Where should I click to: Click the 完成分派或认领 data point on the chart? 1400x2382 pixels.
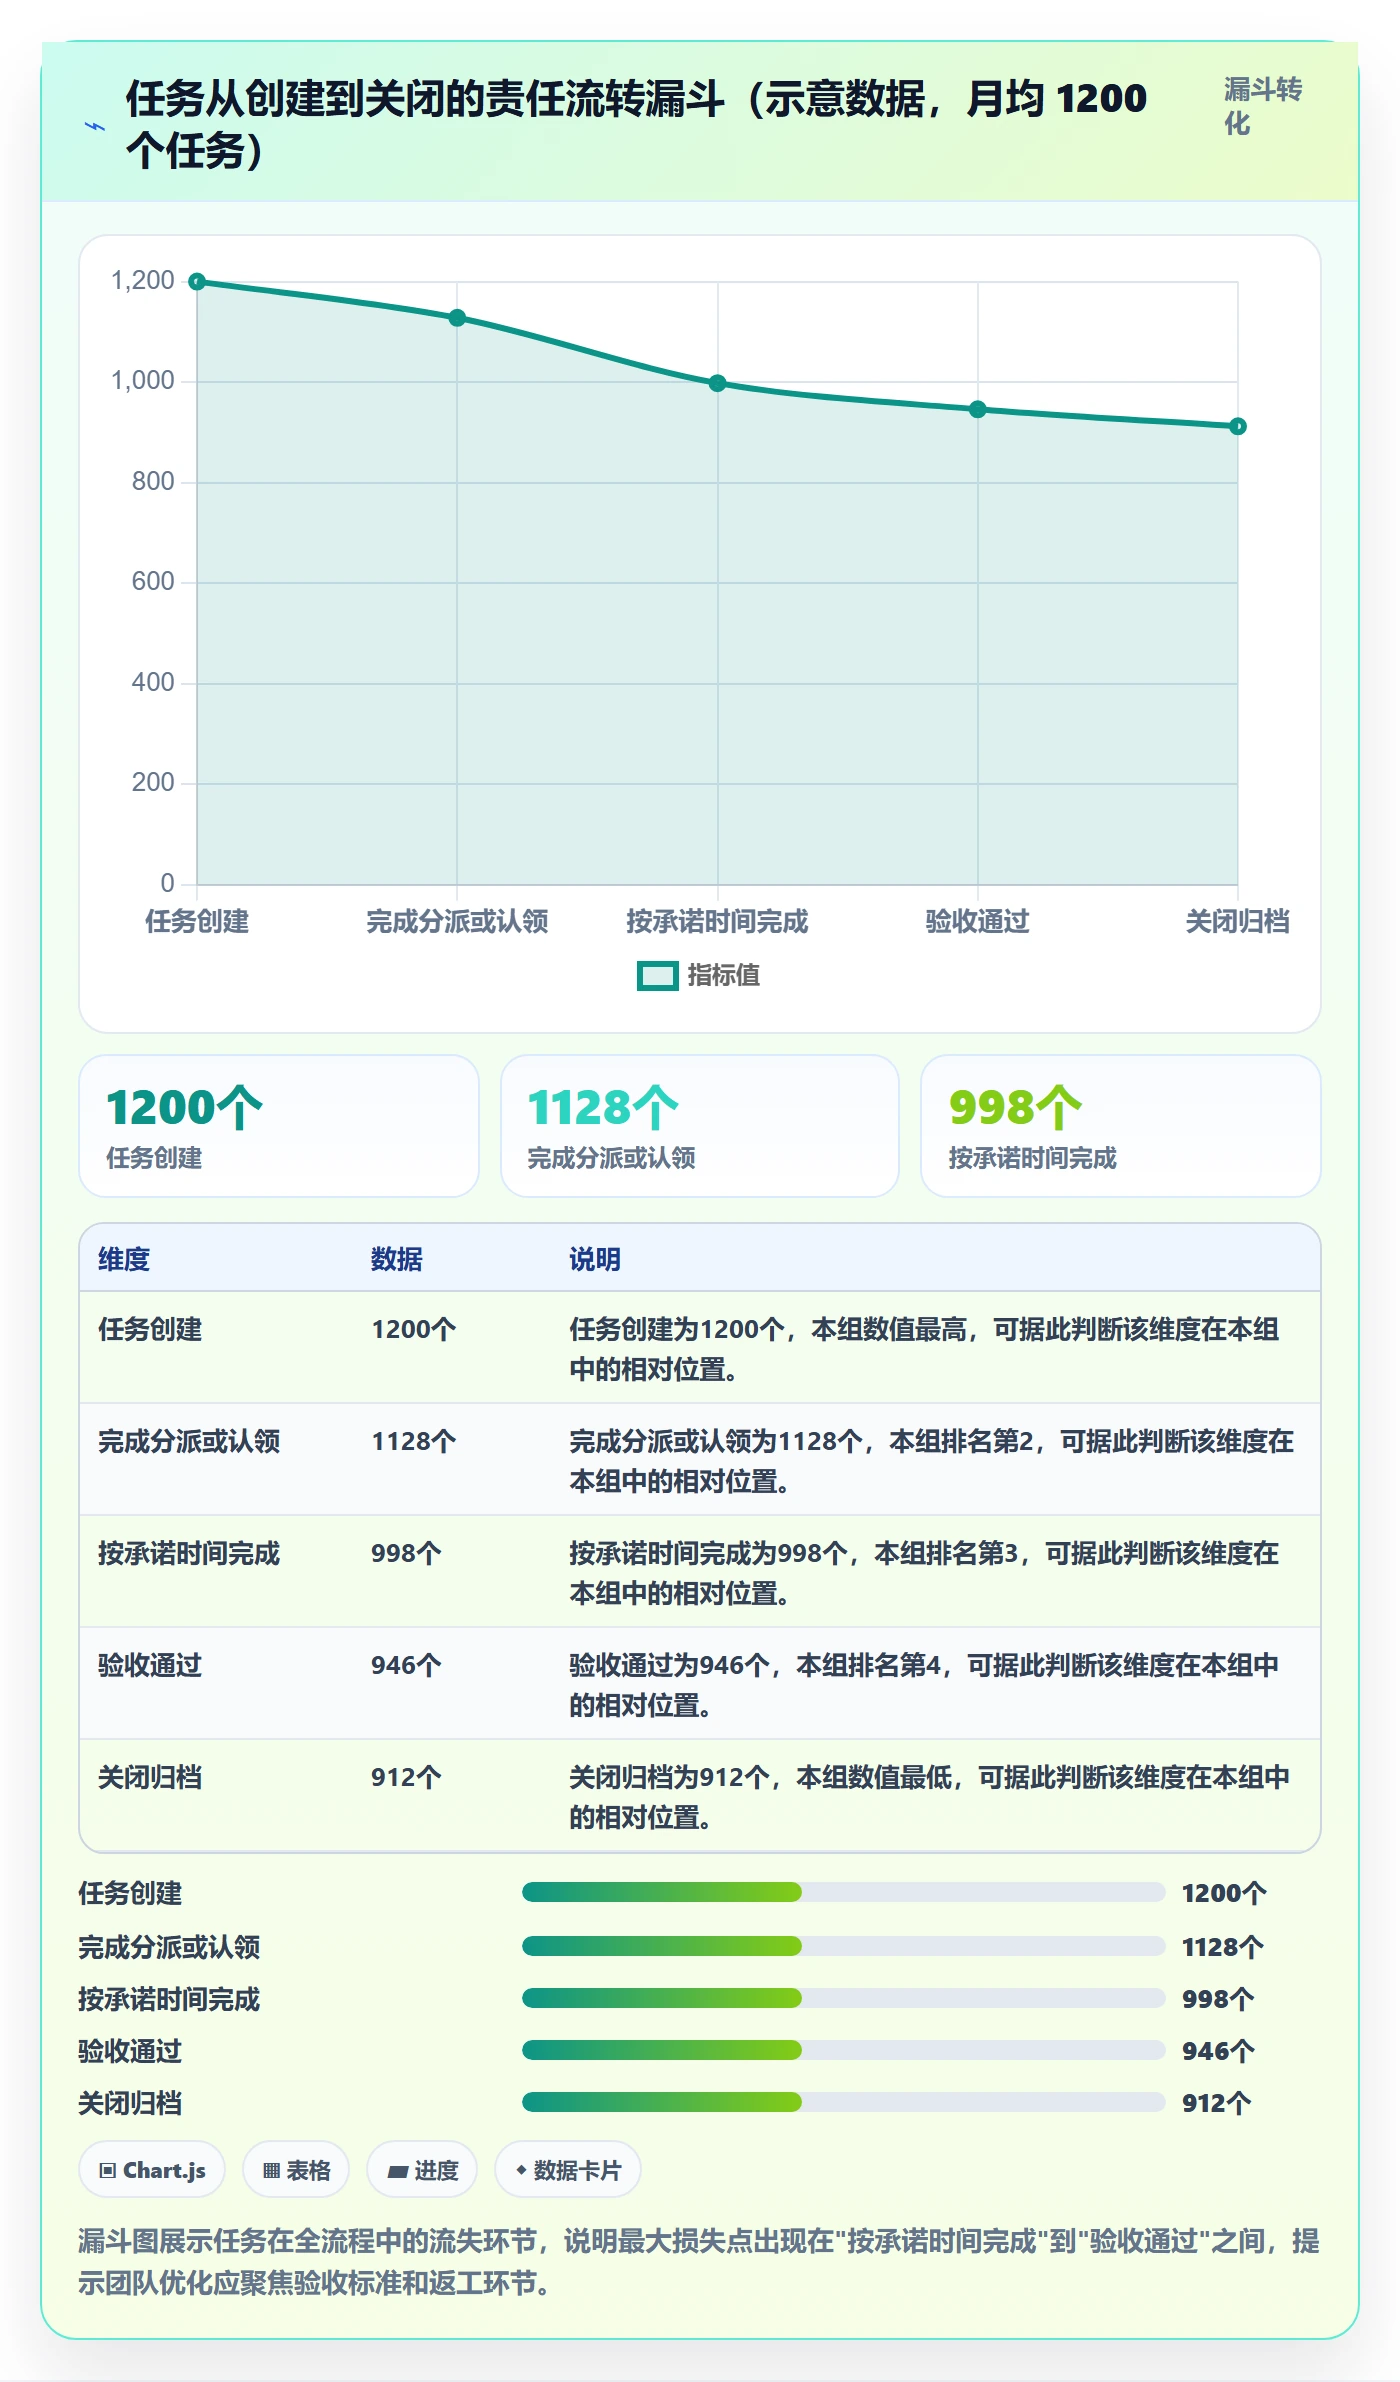457,318
